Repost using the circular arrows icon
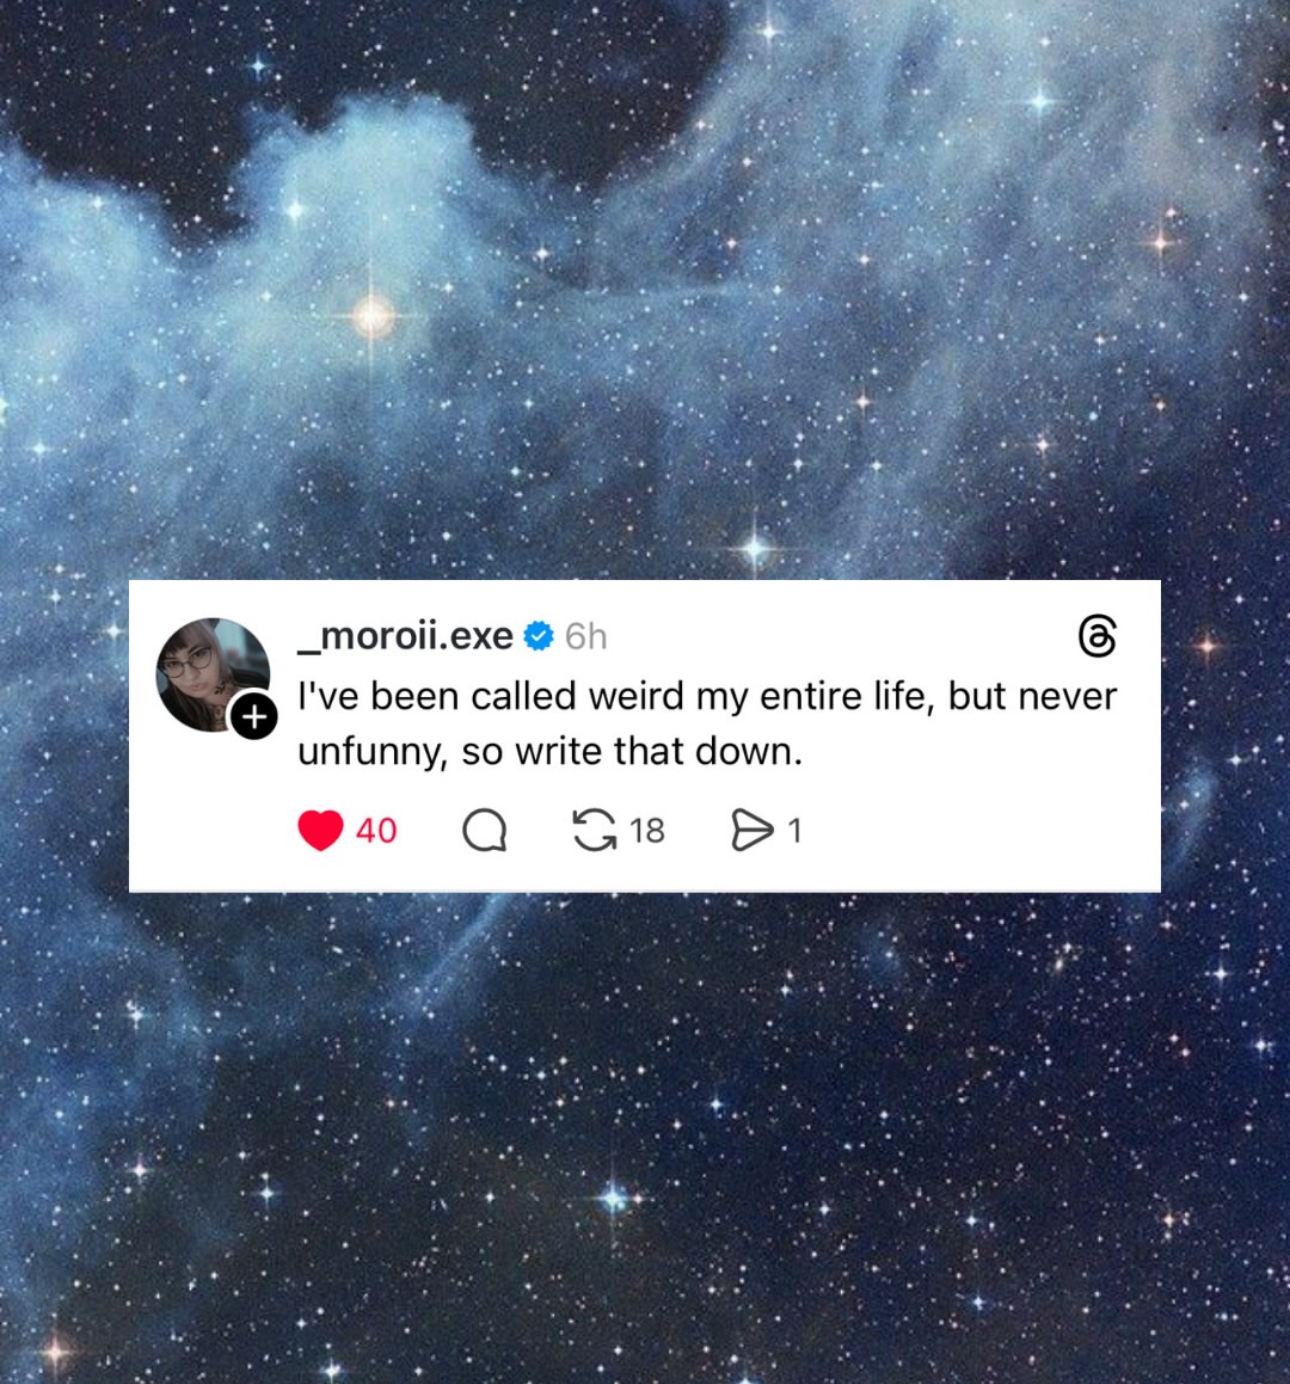The width and height of the screenshot is (1290, 1384). point(594,830)
